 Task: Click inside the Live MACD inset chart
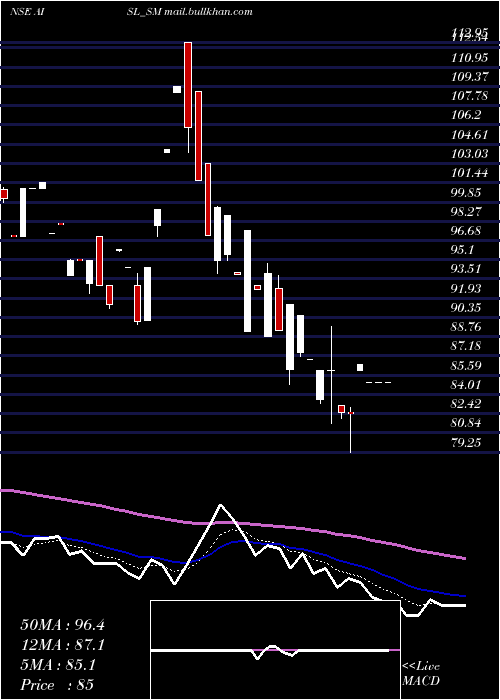tap(275, 650)
